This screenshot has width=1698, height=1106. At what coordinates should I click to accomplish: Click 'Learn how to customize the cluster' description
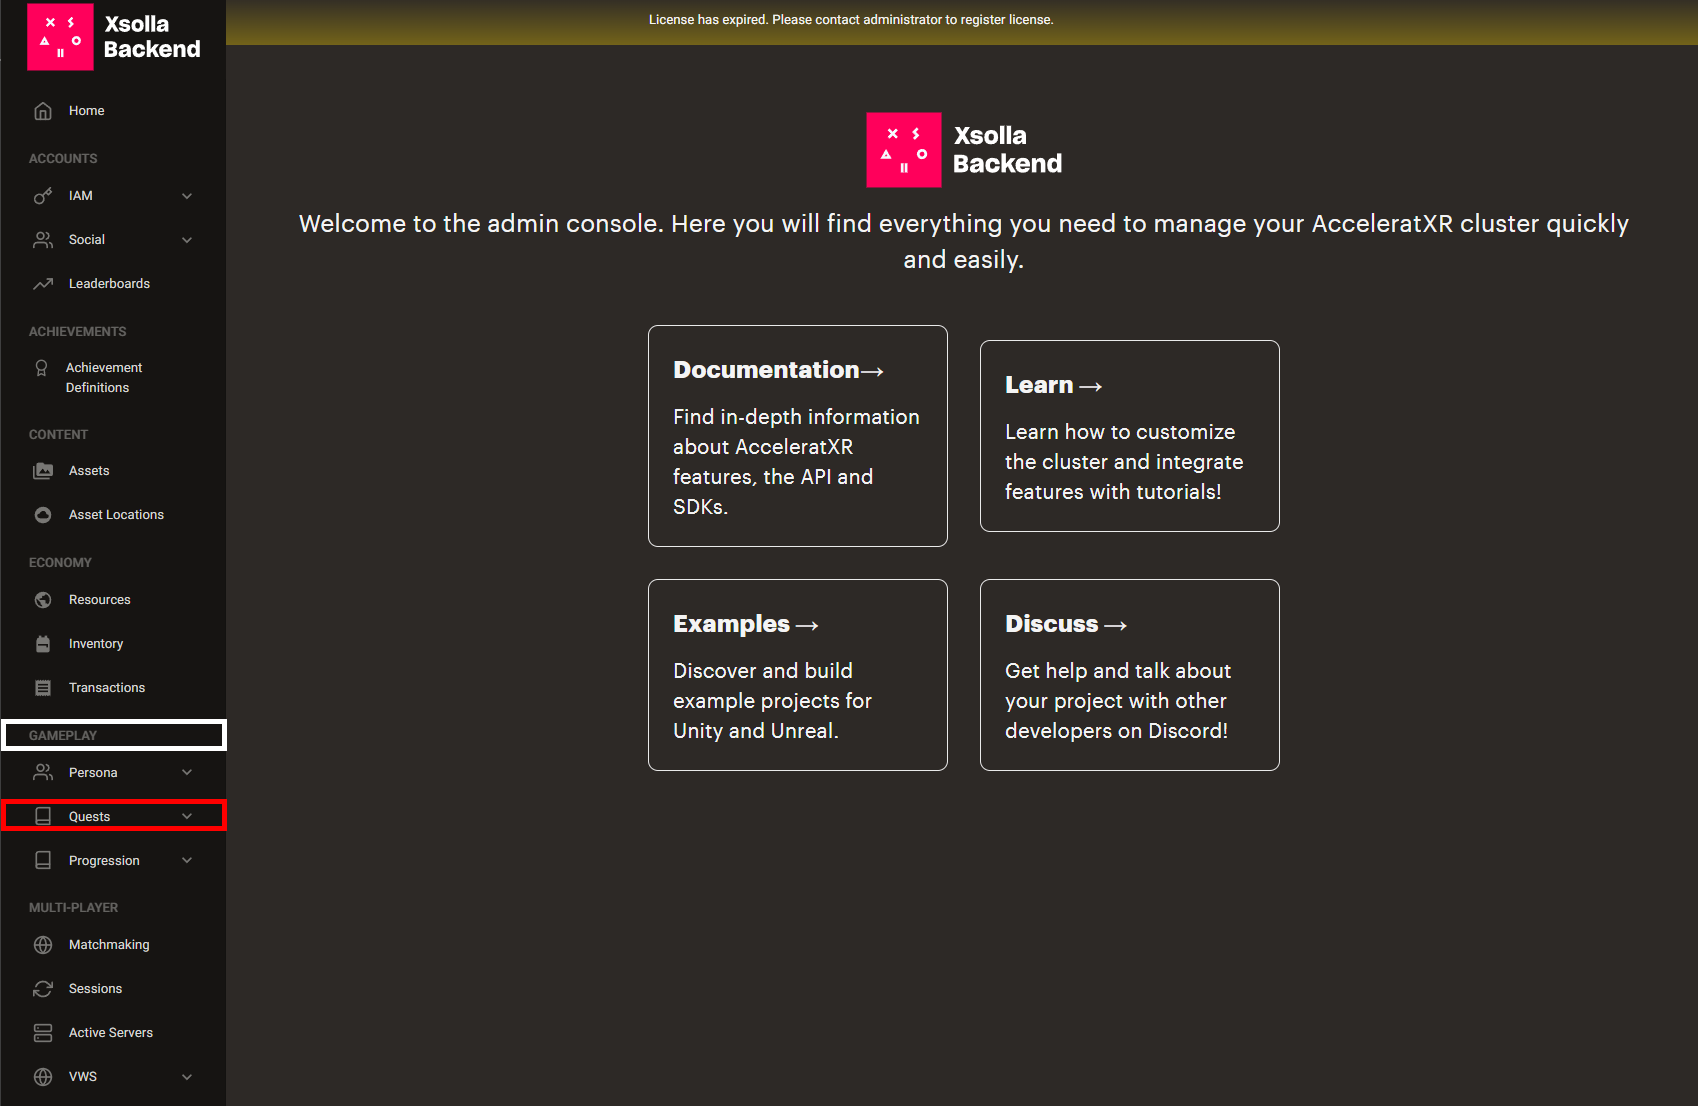click(1124, 462)
